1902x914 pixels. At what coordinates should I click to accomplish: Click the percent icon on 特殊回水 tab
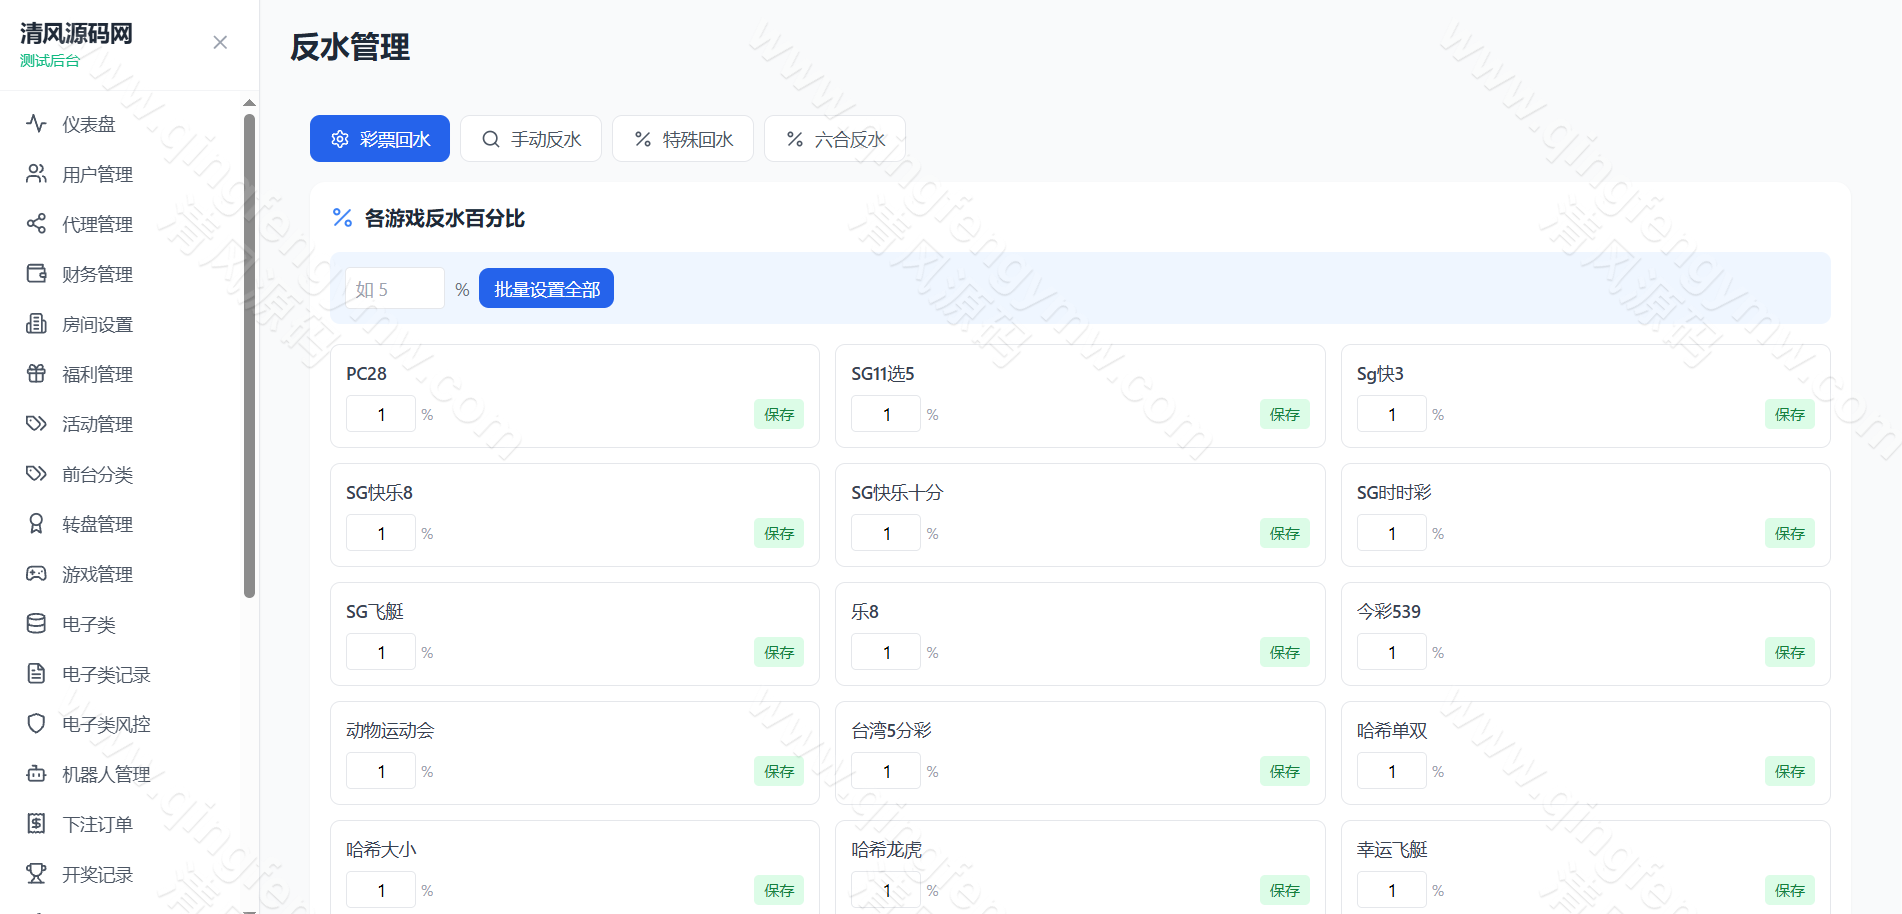[x=643, y=139]
